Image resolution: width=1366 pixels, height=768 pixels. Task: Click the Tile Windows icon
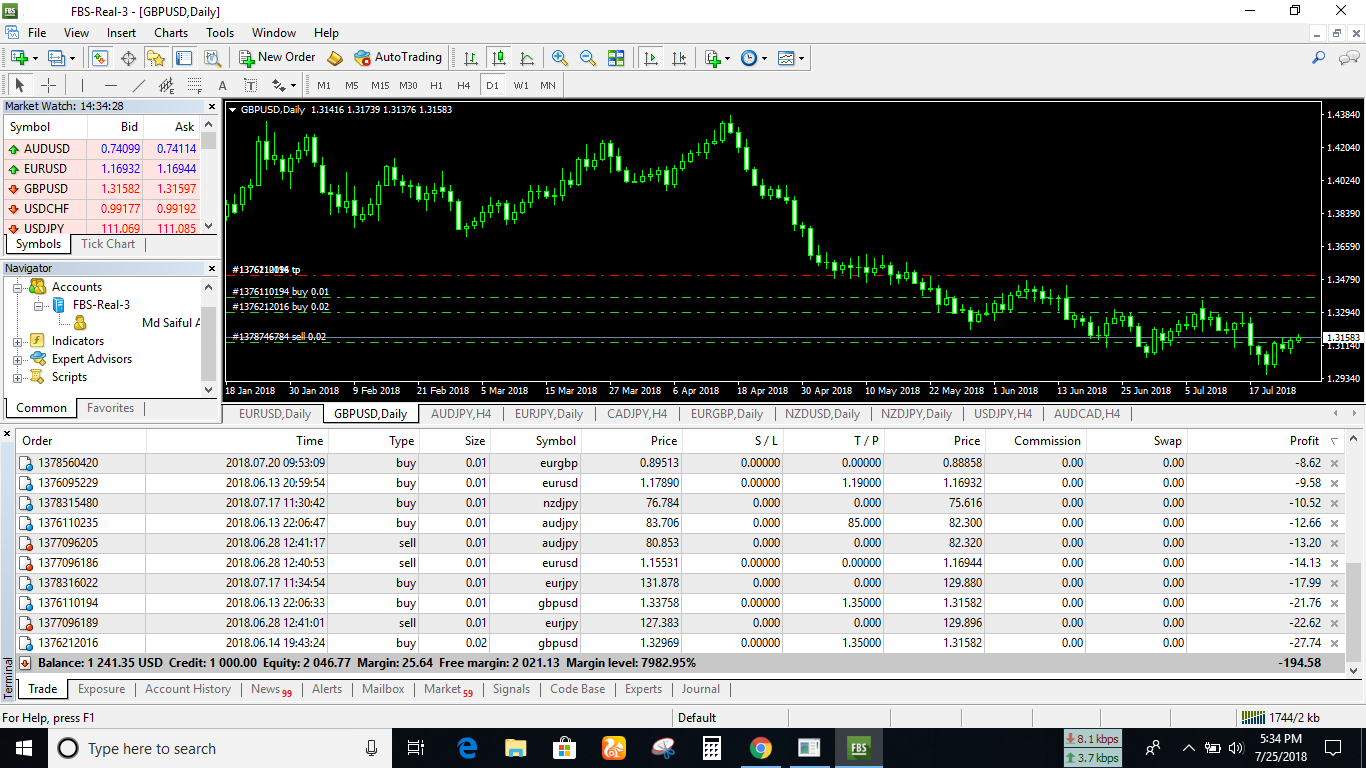(616, 58)
